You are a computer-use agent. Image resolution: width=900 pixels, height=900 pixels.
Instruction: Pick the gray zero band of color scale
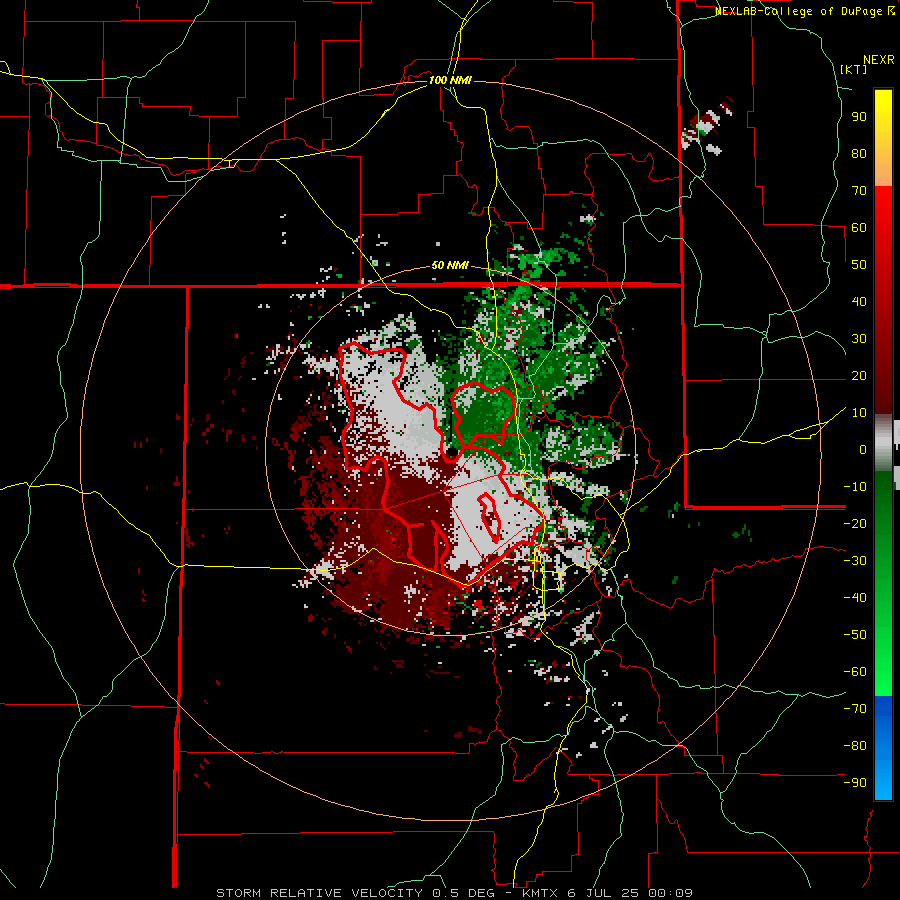point(883,442)
